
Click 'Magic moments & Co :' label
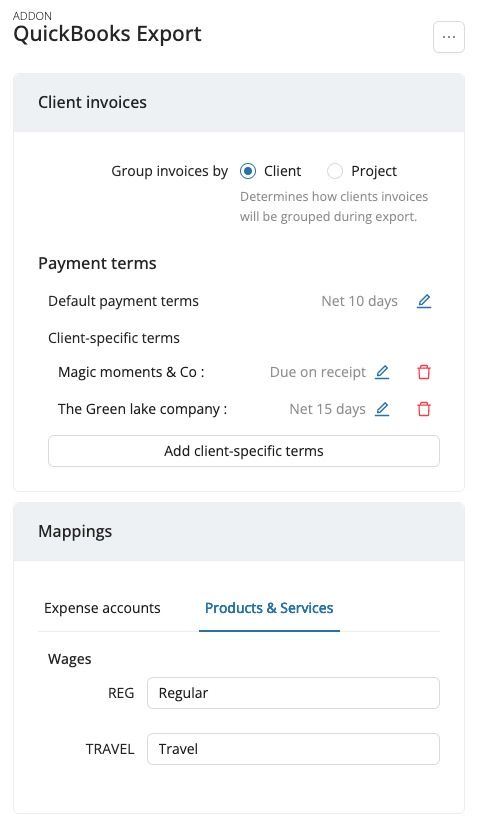pos(131,372)
